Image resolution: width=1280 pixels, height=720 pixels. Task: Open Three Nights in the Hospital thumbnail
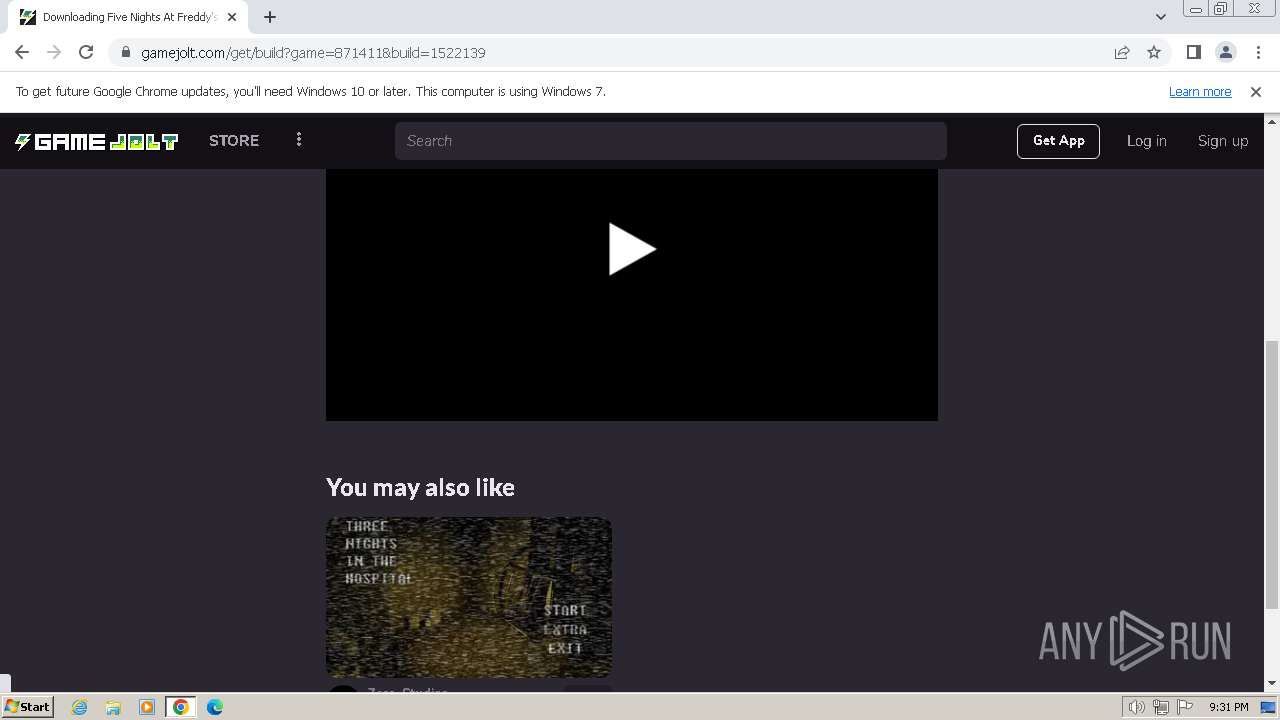[x=468, y=597]
